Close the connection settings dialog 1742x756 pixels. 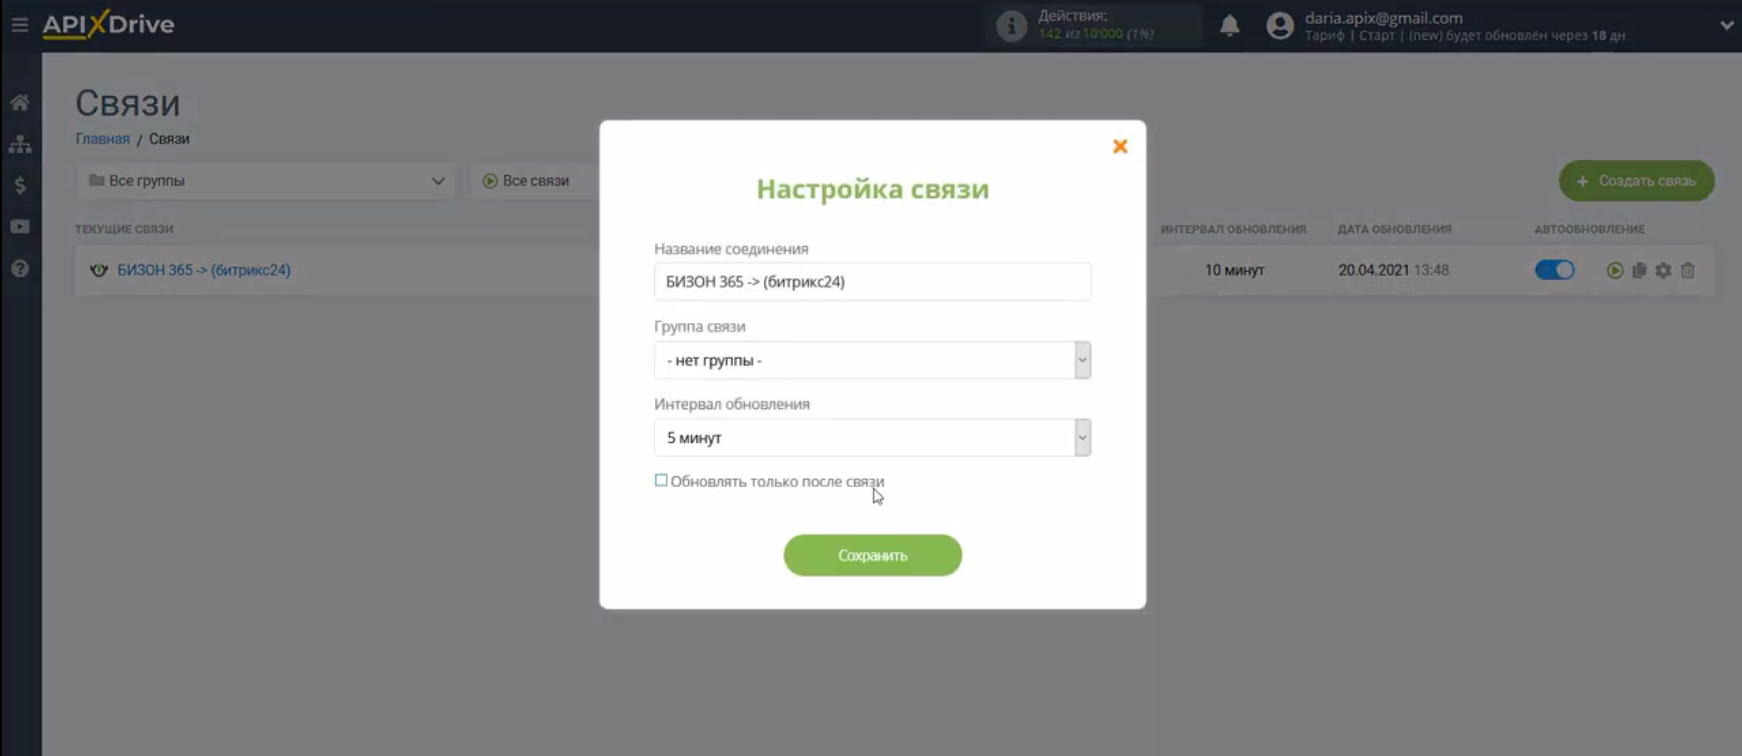1120,146
